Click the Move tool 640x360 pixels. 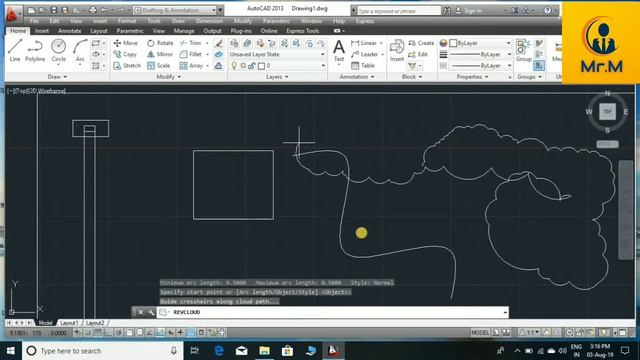[126, 43]
